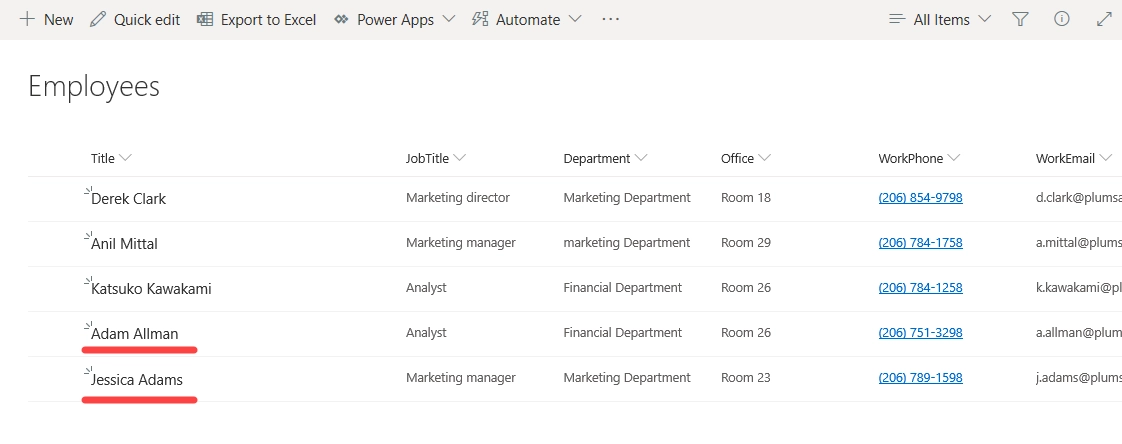Screen dimensions: 1122x444
Task: Open the Anil Mittal item
Action: pyautogui.click(x=125, y=244)
